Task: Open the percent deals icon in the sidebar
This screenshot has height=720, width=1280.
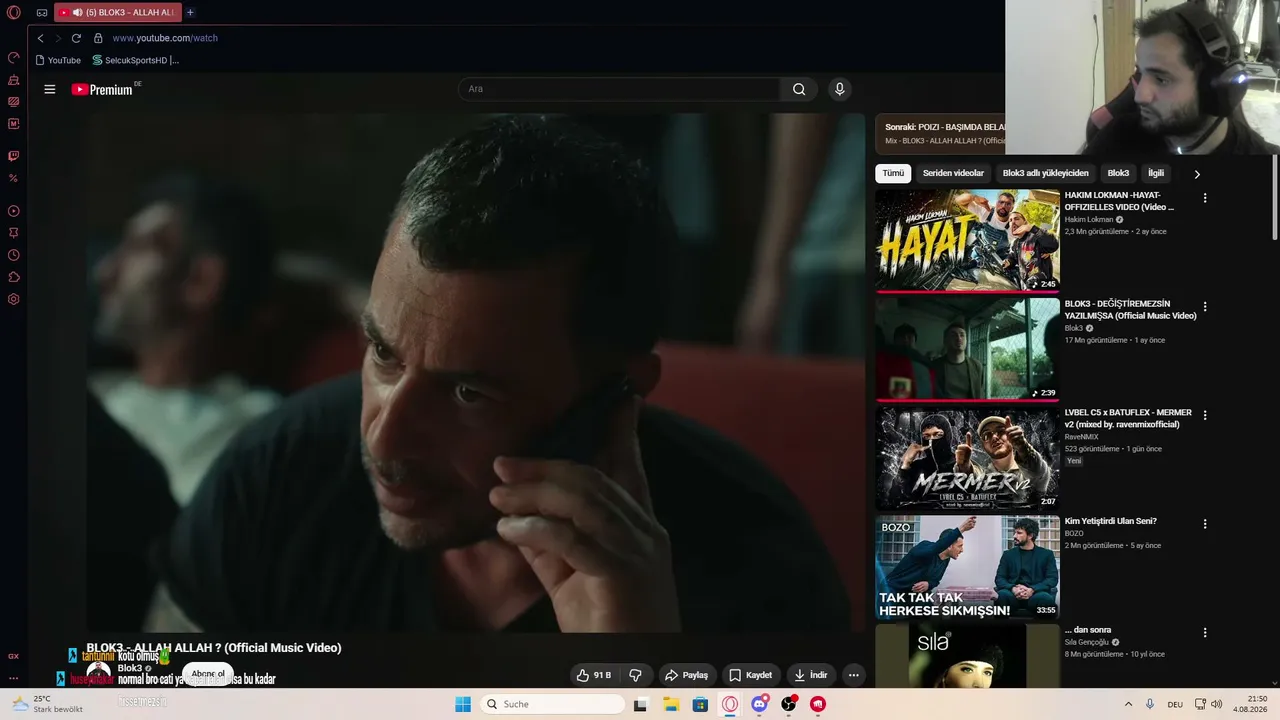Action: click(13, 178)
